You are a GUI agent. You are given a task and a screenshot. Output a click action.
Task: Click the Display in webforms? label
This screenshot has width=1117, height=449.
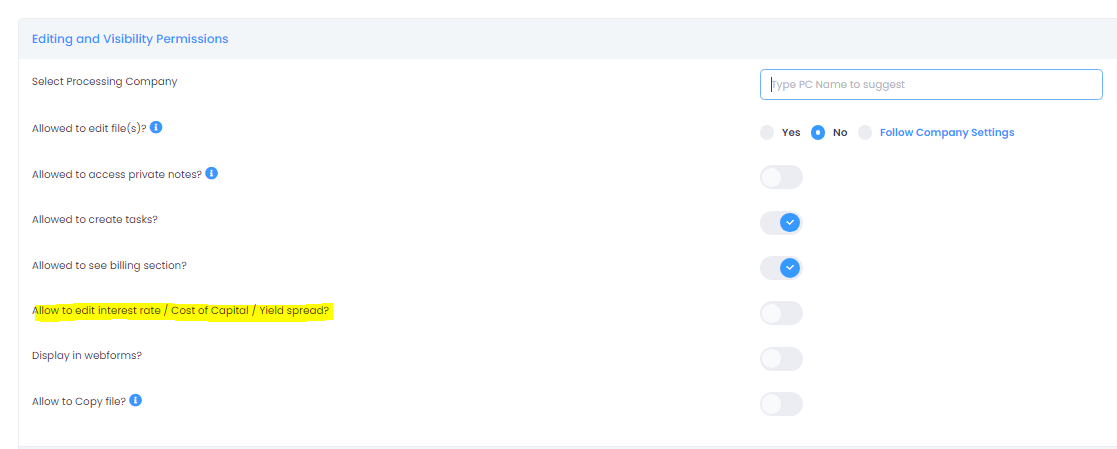tap(87, 355)
